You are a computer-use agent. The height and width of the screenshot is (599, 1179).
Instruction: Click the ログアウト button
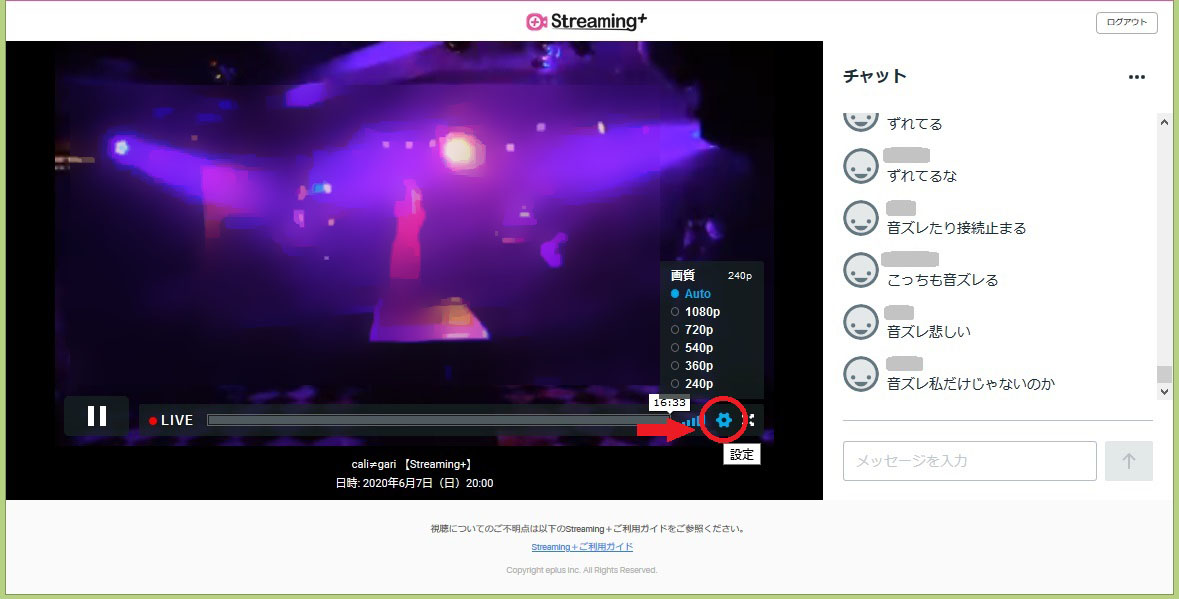coord(1126,21)
